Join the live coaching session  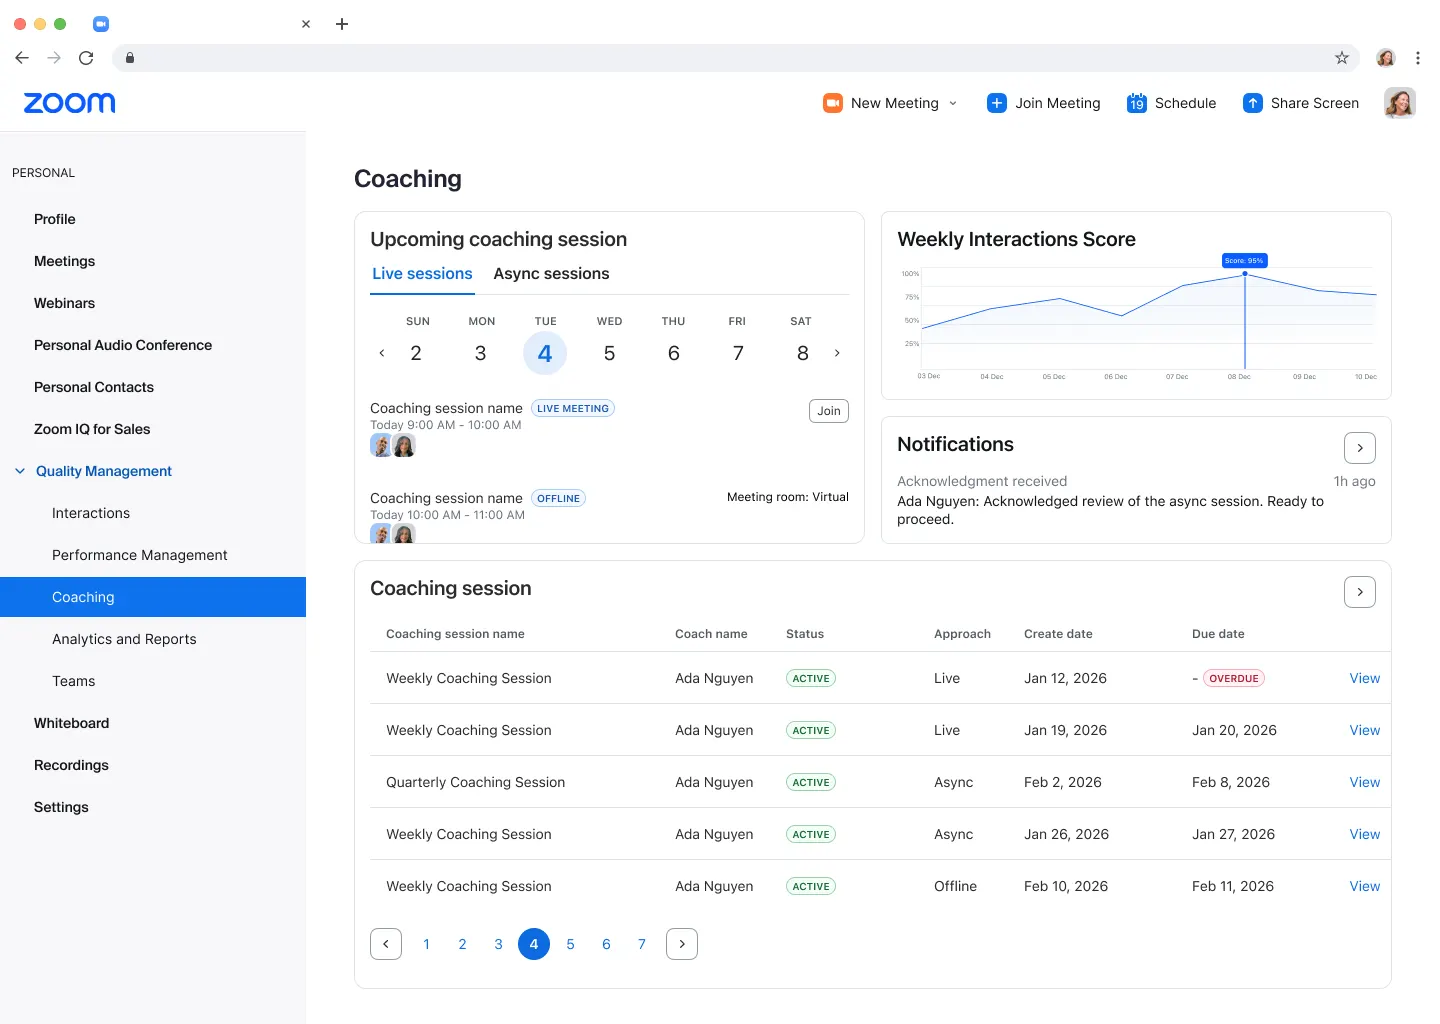click(828, 411)
